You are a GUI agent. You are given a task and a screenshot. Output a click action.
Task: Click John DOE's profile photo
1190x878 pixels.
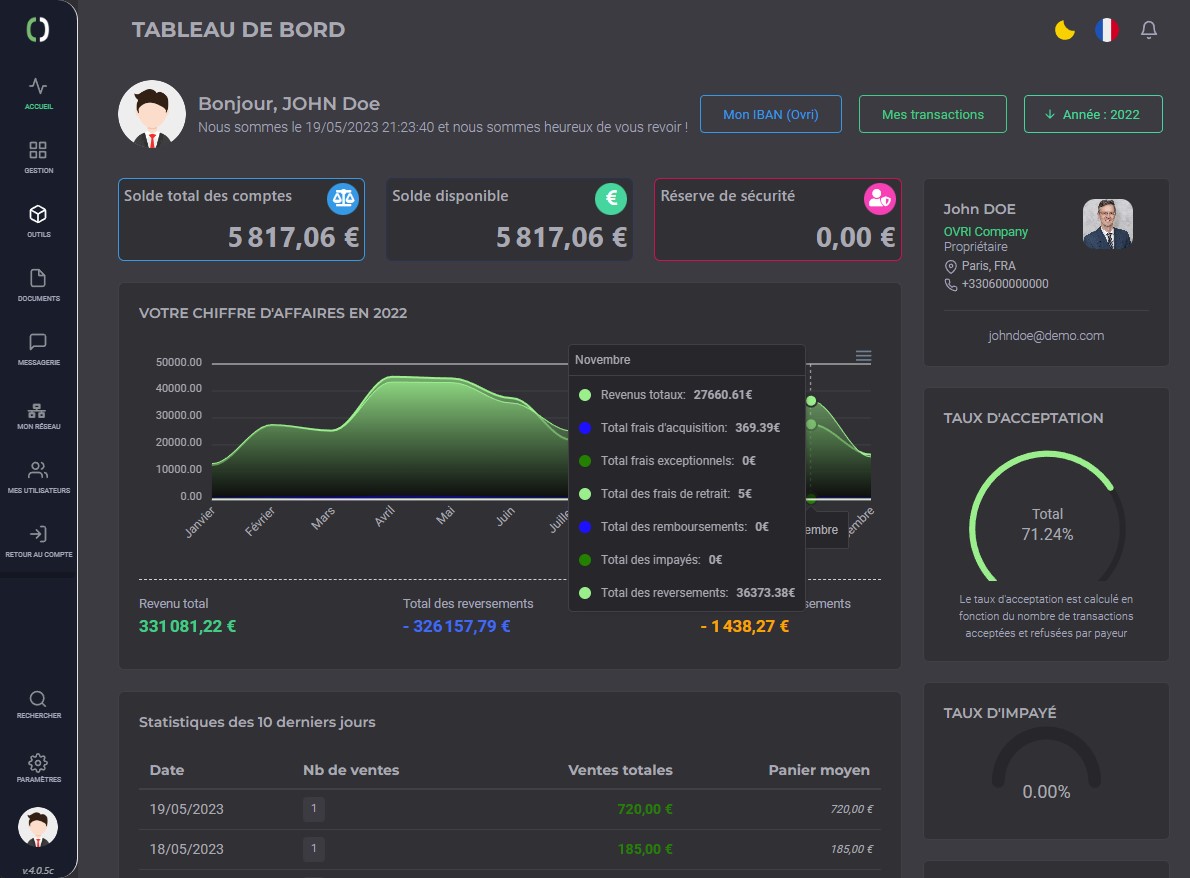pyautogui.click(x=1107, y=224)
